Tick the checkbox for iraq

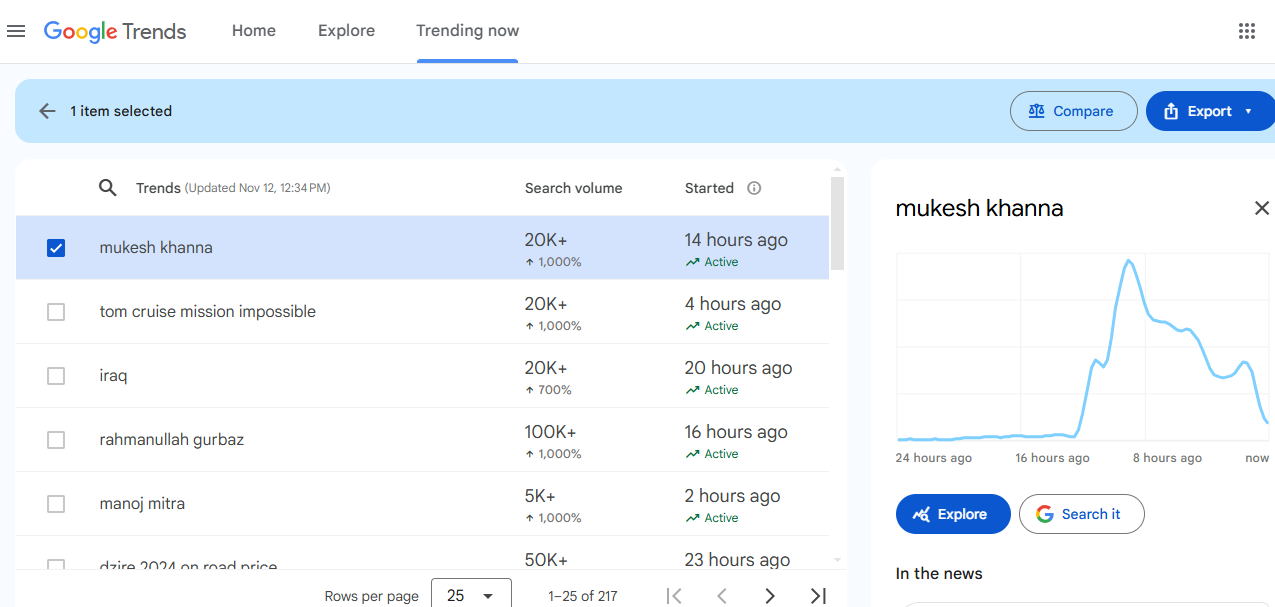(x=56, y=376)
